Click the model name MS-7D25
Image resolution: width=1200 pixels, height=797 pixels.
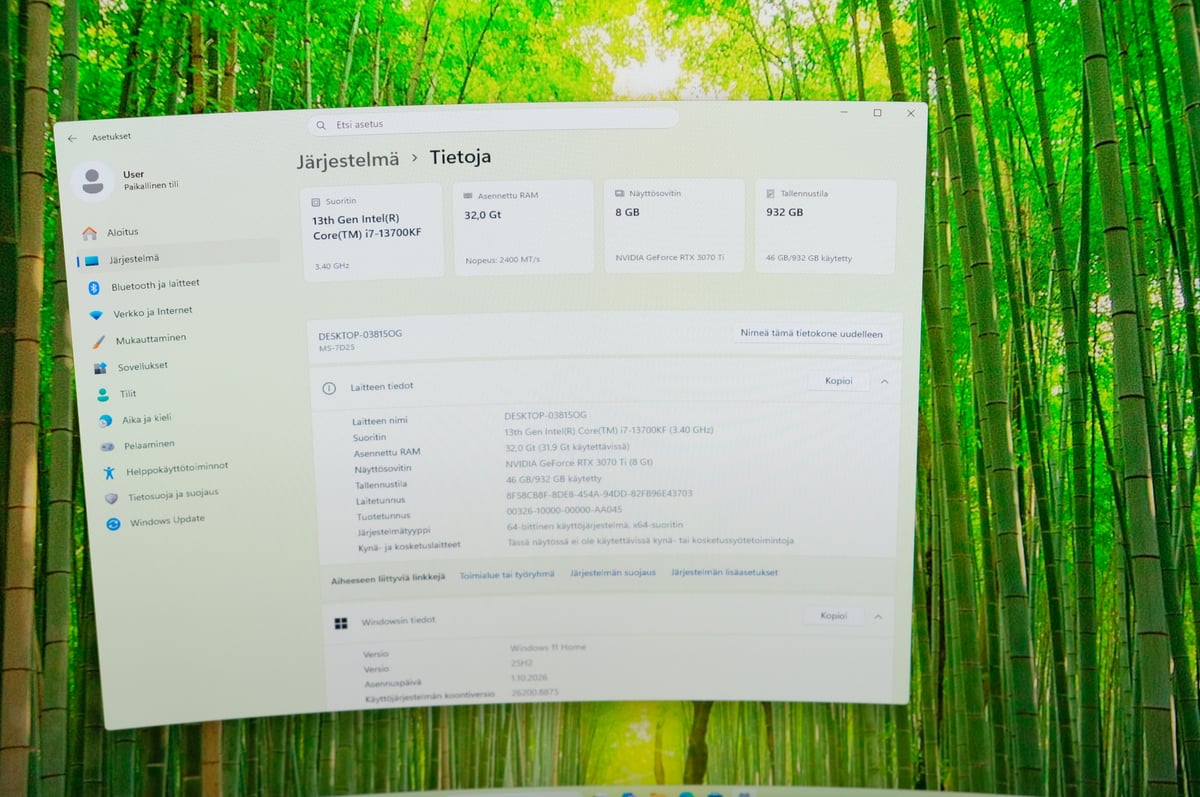click(338, 348)
